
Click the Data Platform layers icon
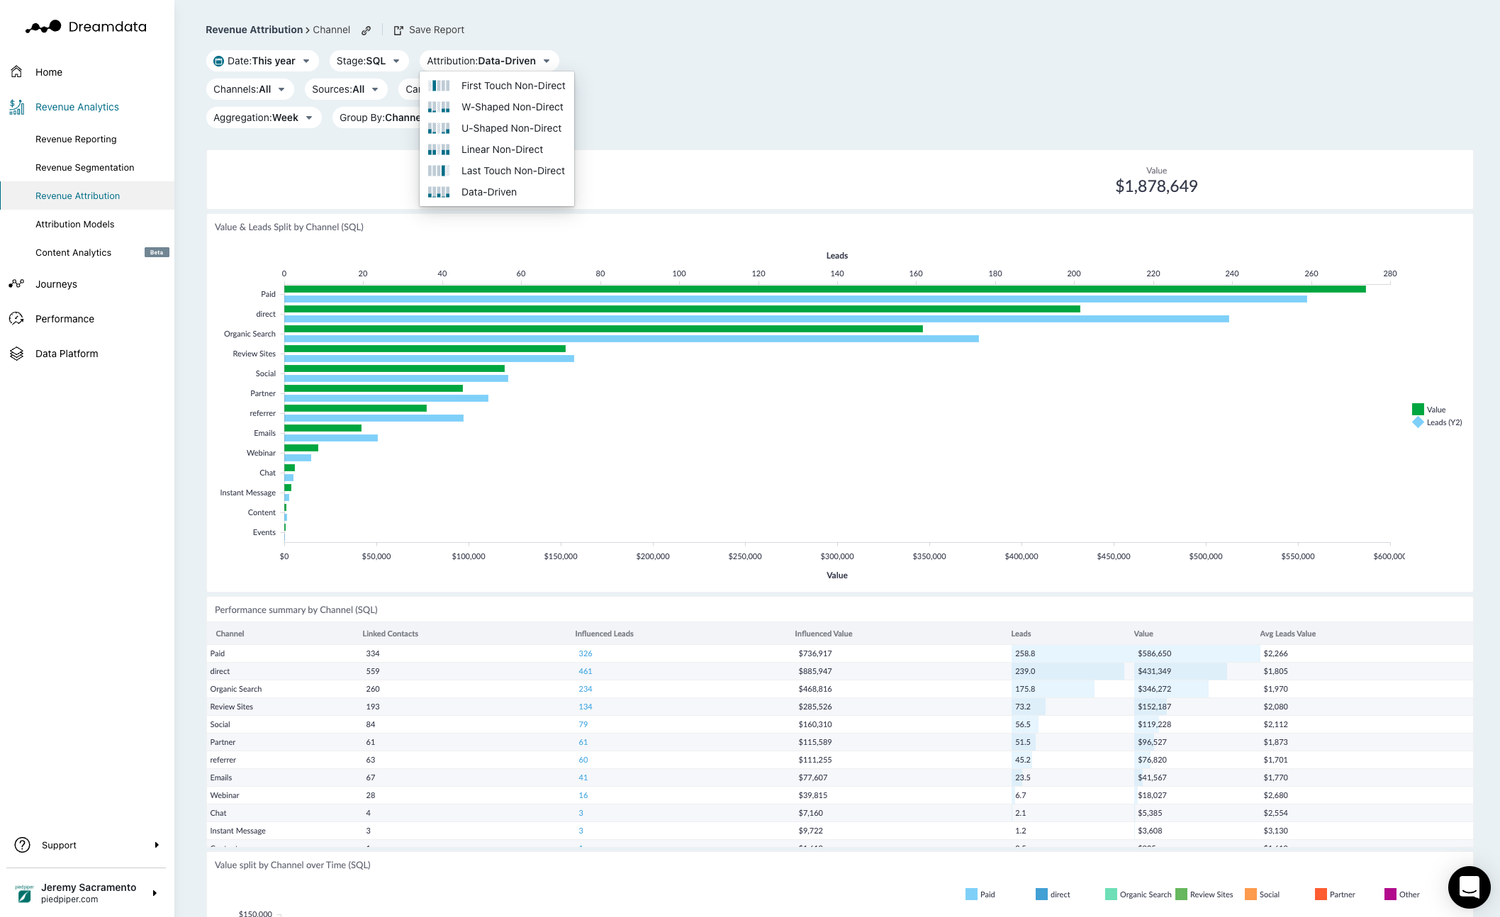(16, 353)
